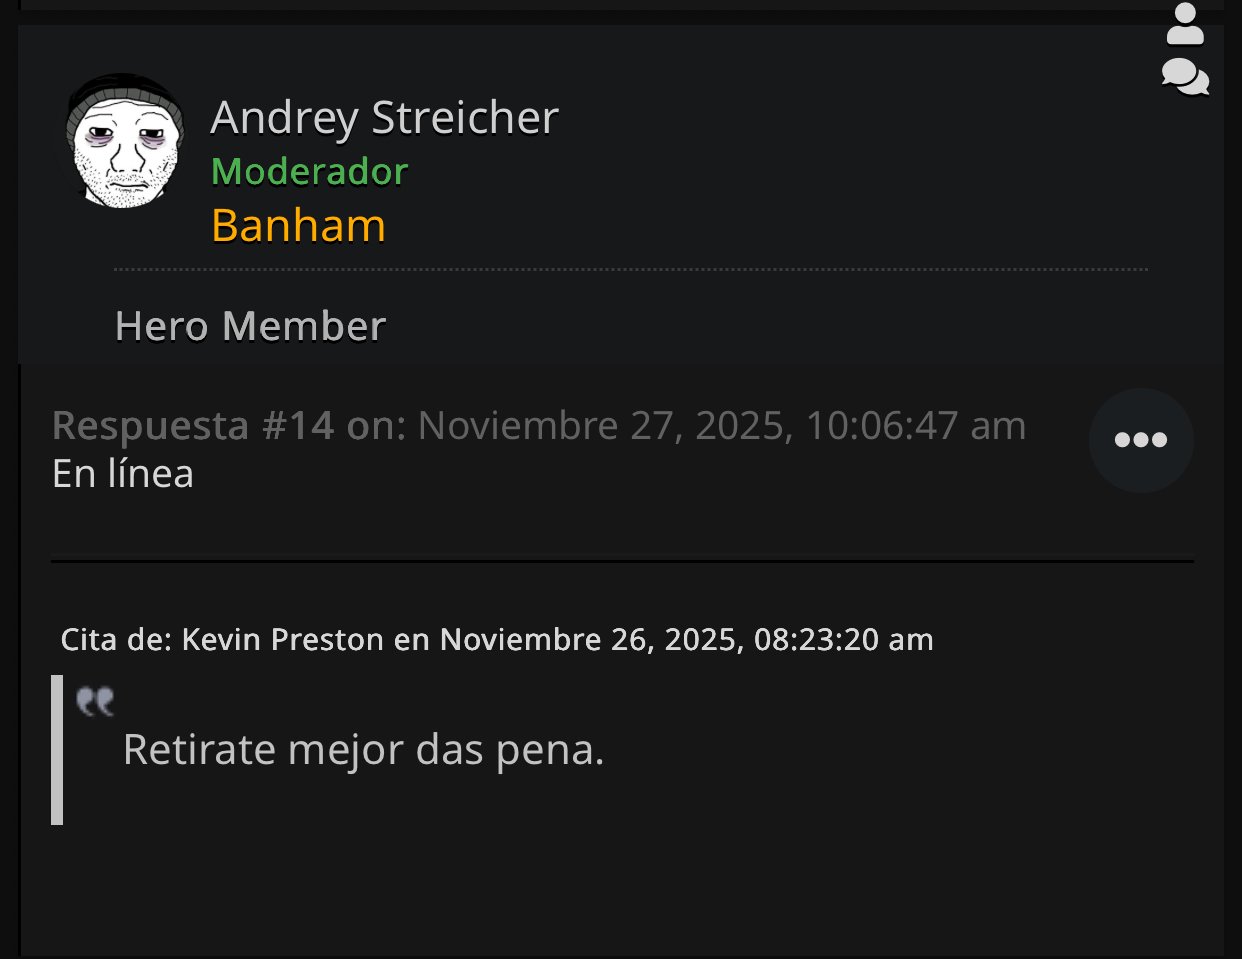Click Andrey Streicher's avatar image
The image size is (1242, 959).
coord(125,141)
